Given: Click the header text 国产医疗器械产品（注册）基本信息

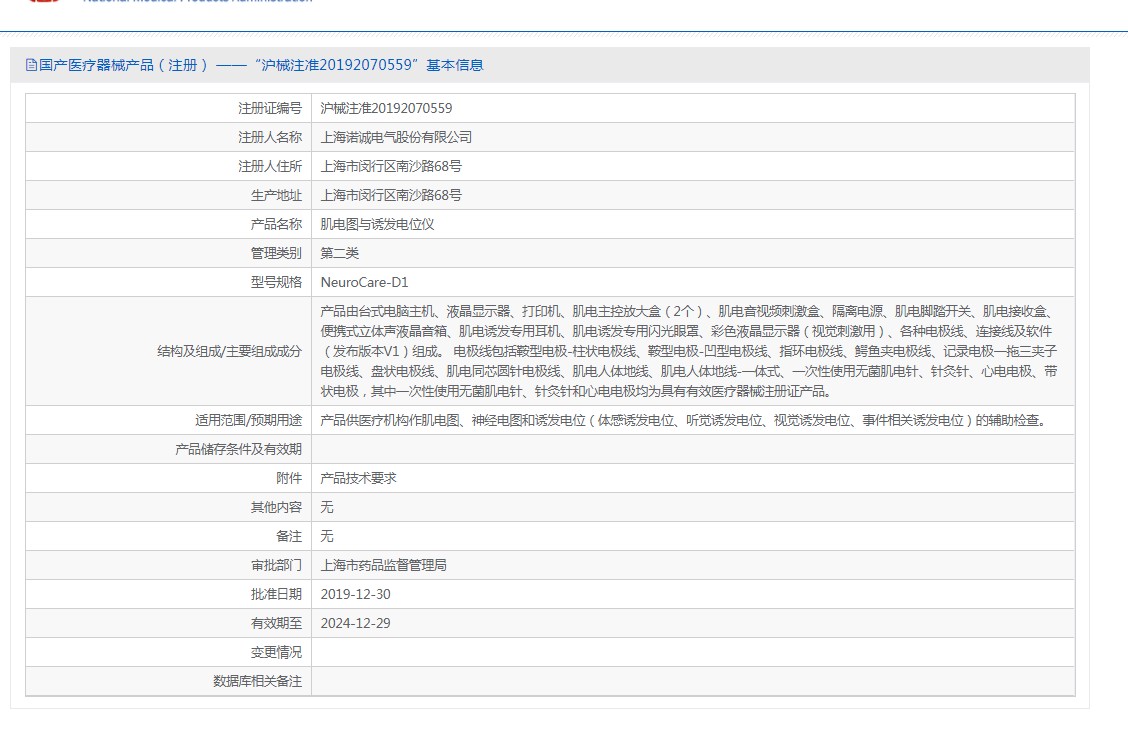Looking at the screenshot, I should pyautogui.click(x=261, y=65).
